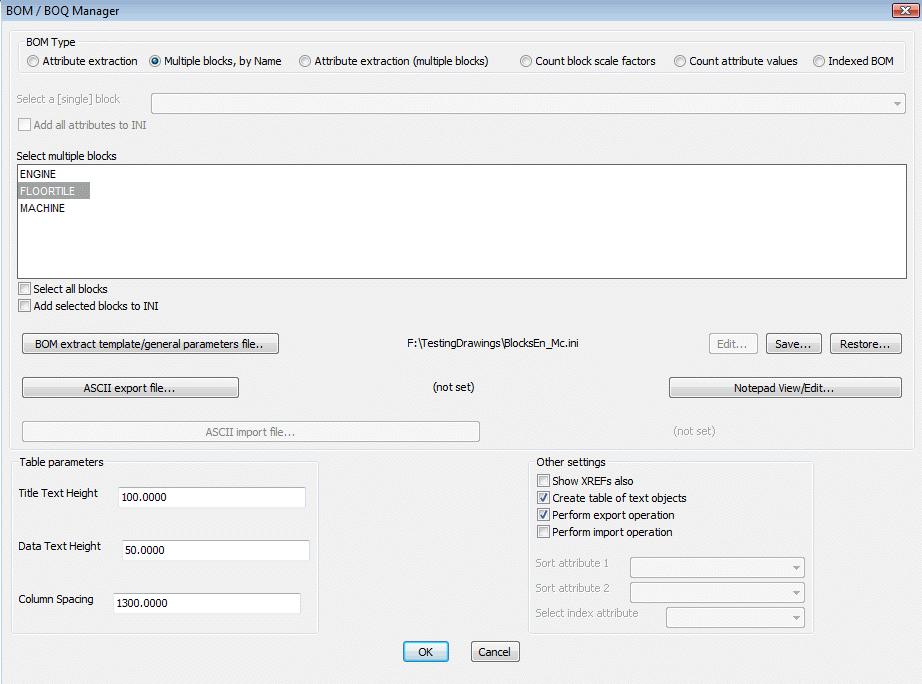The width and height of the screenshot is (922, 684).
Task: Enable the Select all blocks checkbox
Action: (x=25, y=289)
